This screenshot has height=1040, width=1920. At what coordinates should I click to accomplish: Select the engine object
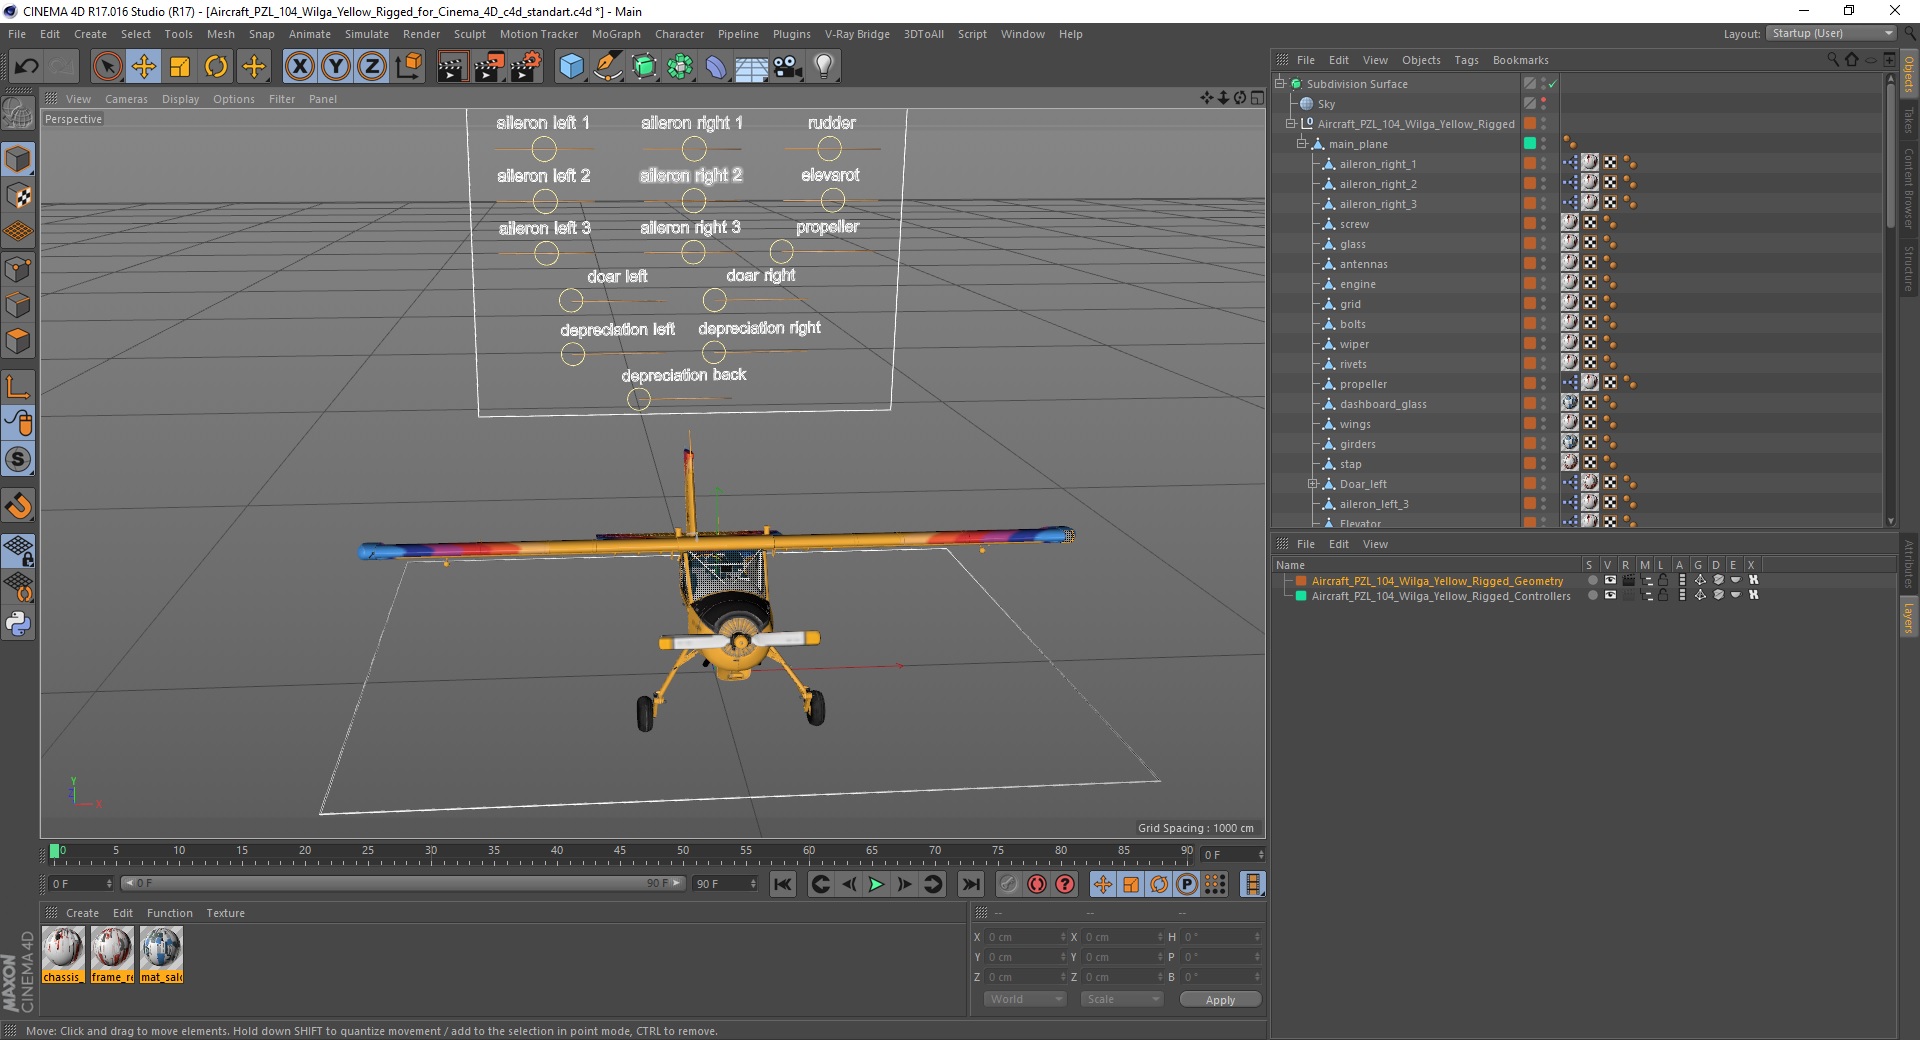click(1357, 284)
